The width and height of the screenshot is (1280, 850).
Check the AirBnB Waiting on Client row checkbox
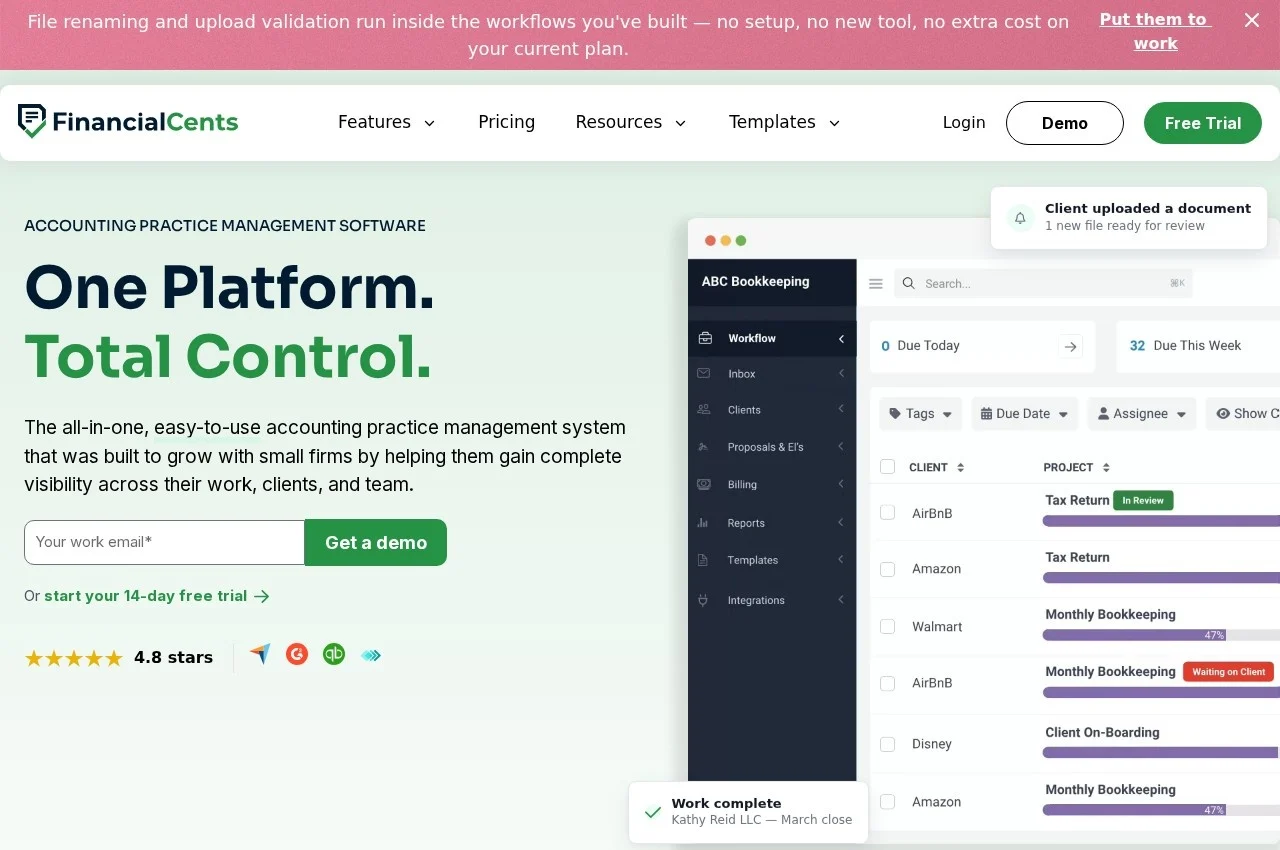[887, 683]
